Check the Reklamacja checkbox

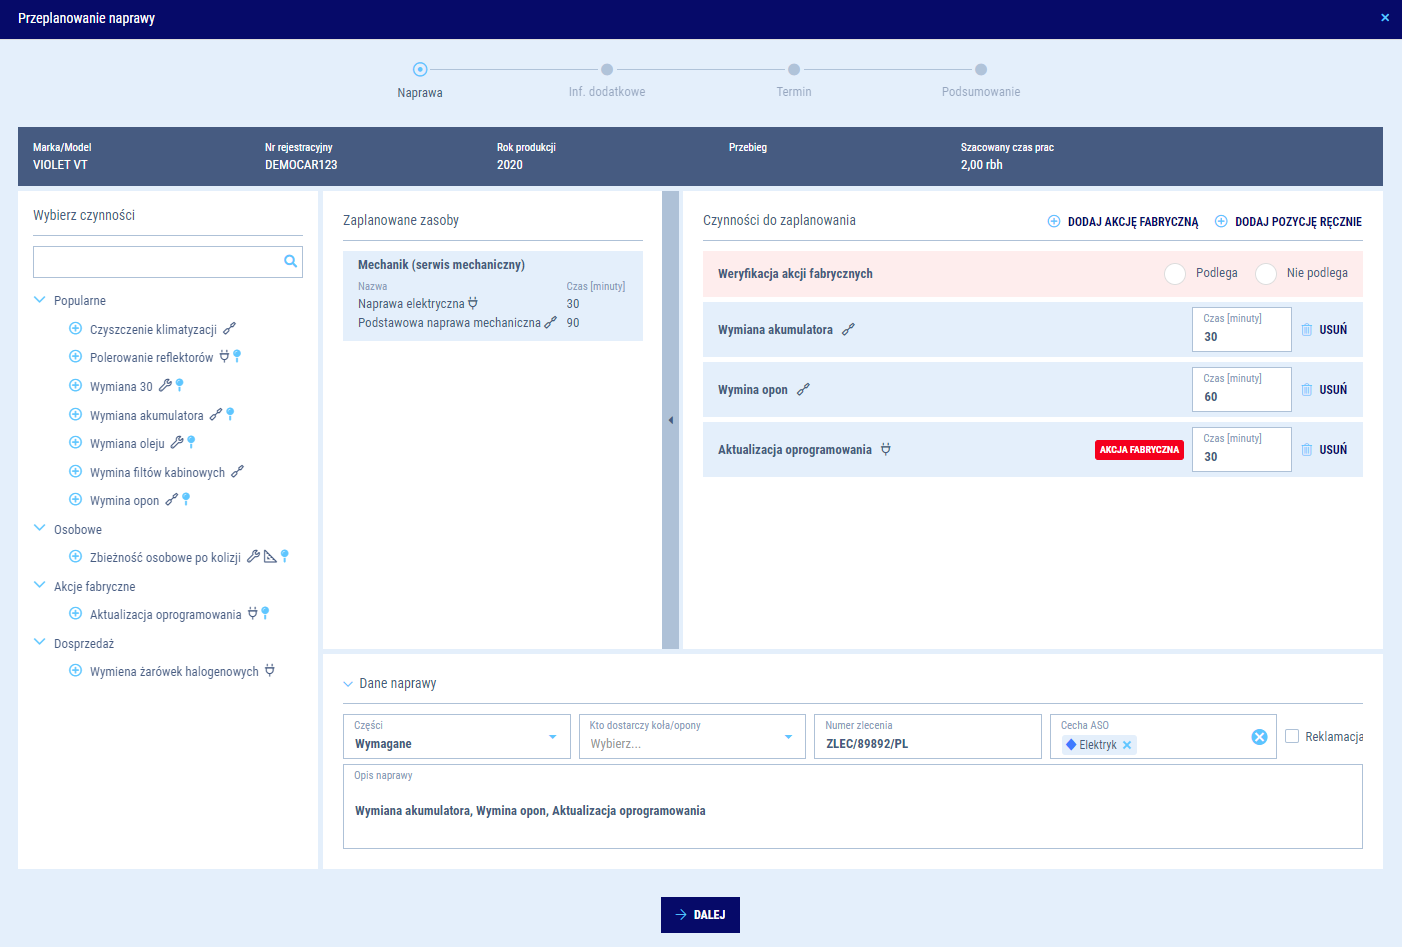(x=1292, y=736)
